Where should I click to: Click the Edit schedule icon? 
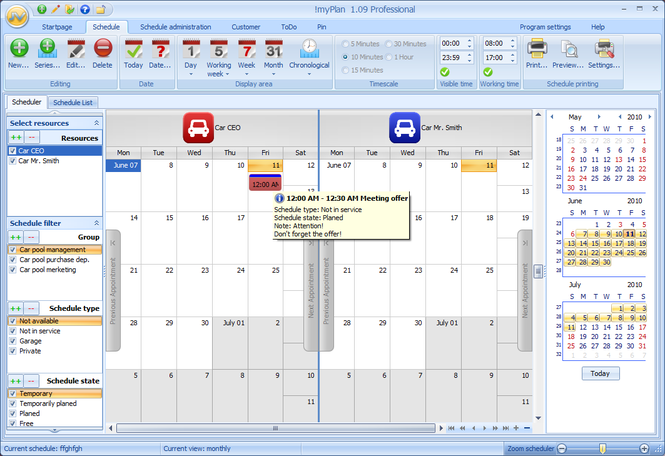(76, 48)
